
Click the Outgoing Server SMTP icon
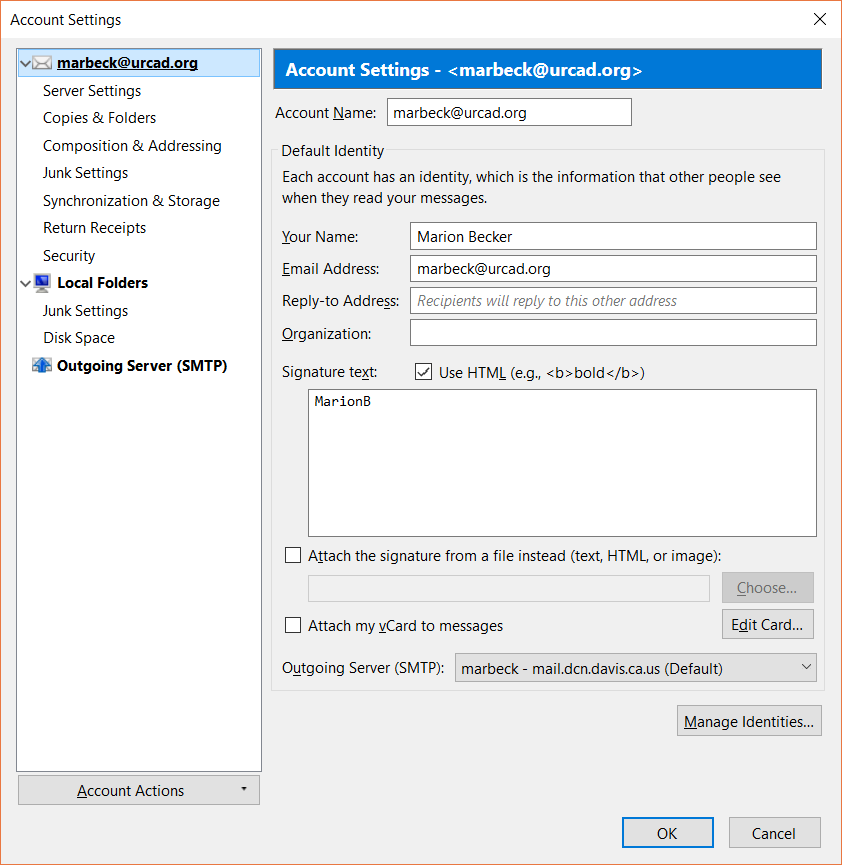pos(42,365)
